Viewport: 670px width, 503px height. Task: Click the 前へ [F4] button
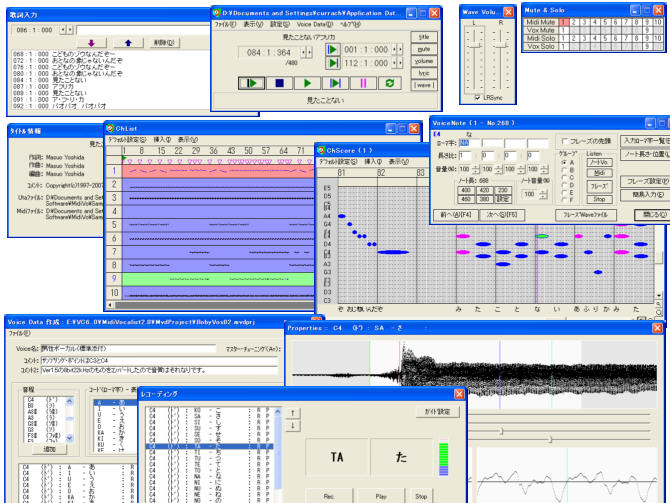(455, 215)
